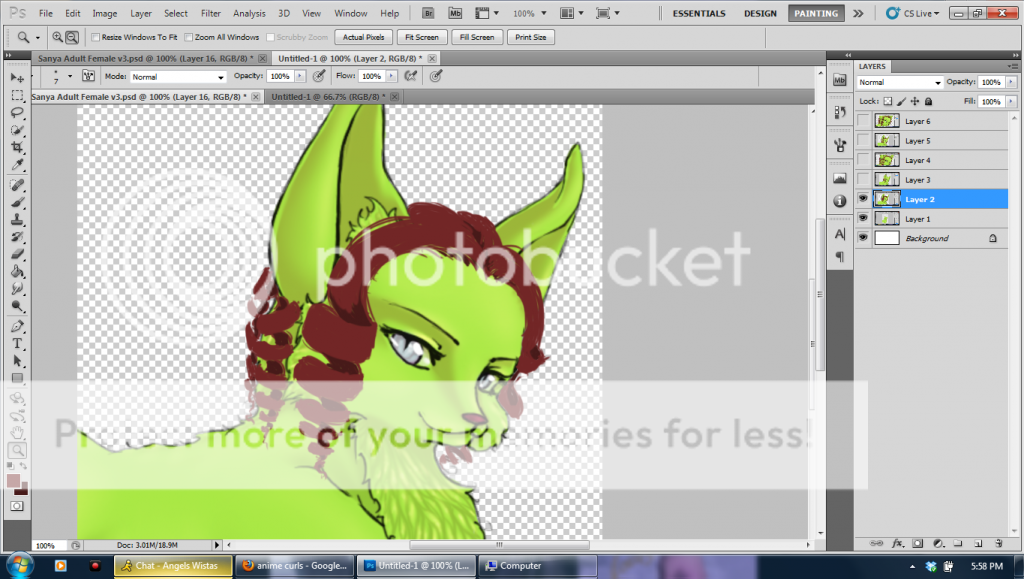Select the Clone Stamp tool

click(17, 220)
